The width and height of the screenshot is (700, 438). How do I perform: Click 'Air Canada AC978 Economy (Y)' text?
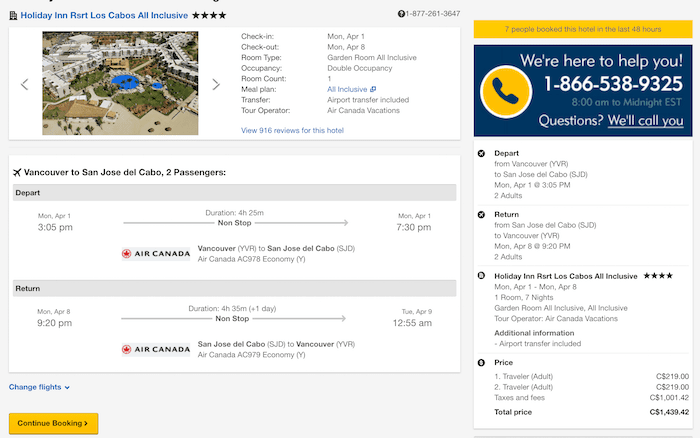point(251,259)
